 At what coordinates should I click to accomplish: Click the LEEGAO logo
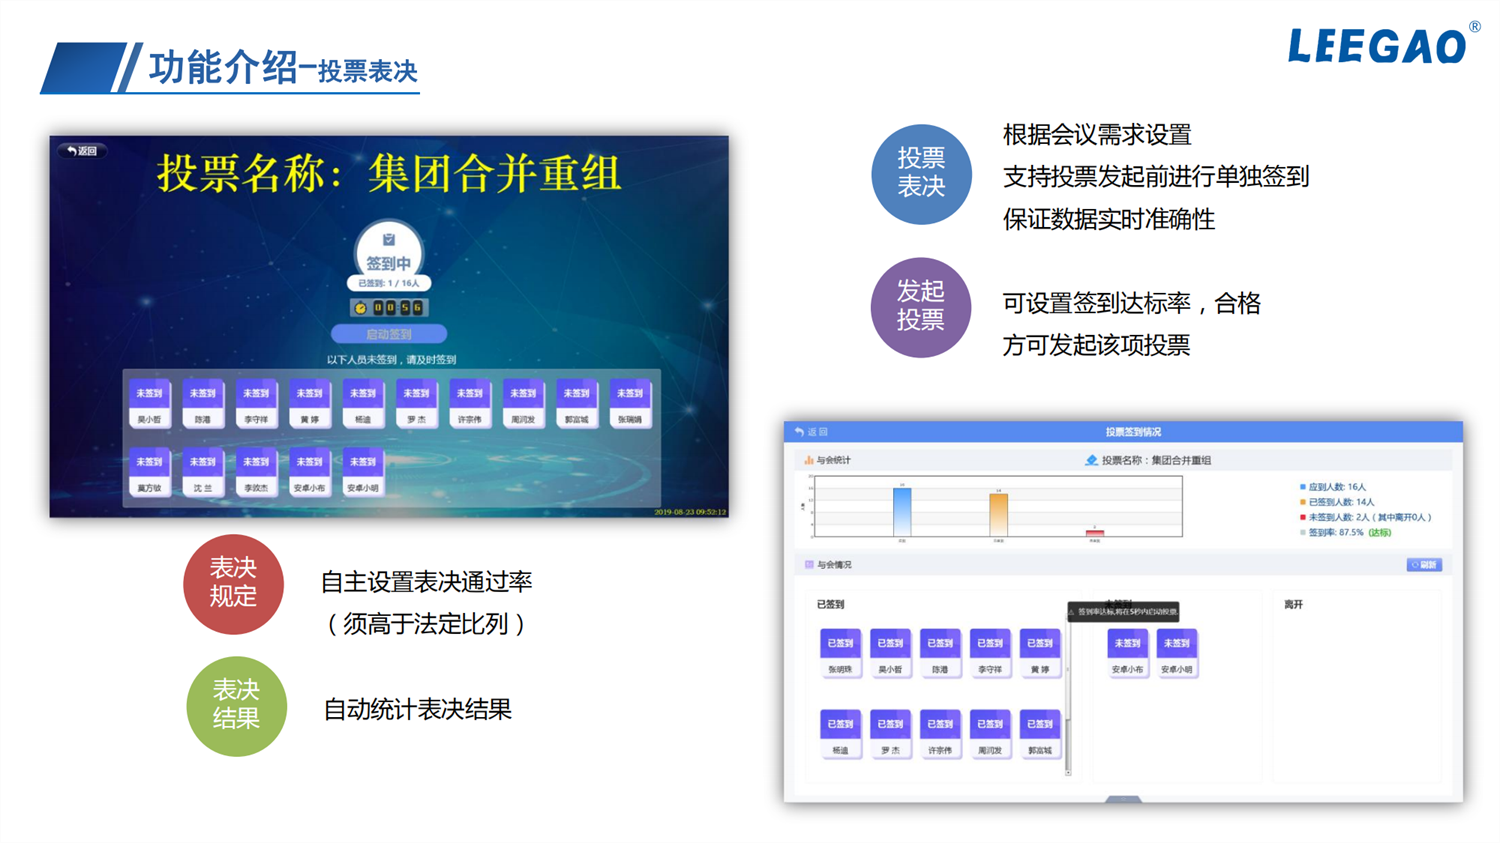click(1384, 44)
